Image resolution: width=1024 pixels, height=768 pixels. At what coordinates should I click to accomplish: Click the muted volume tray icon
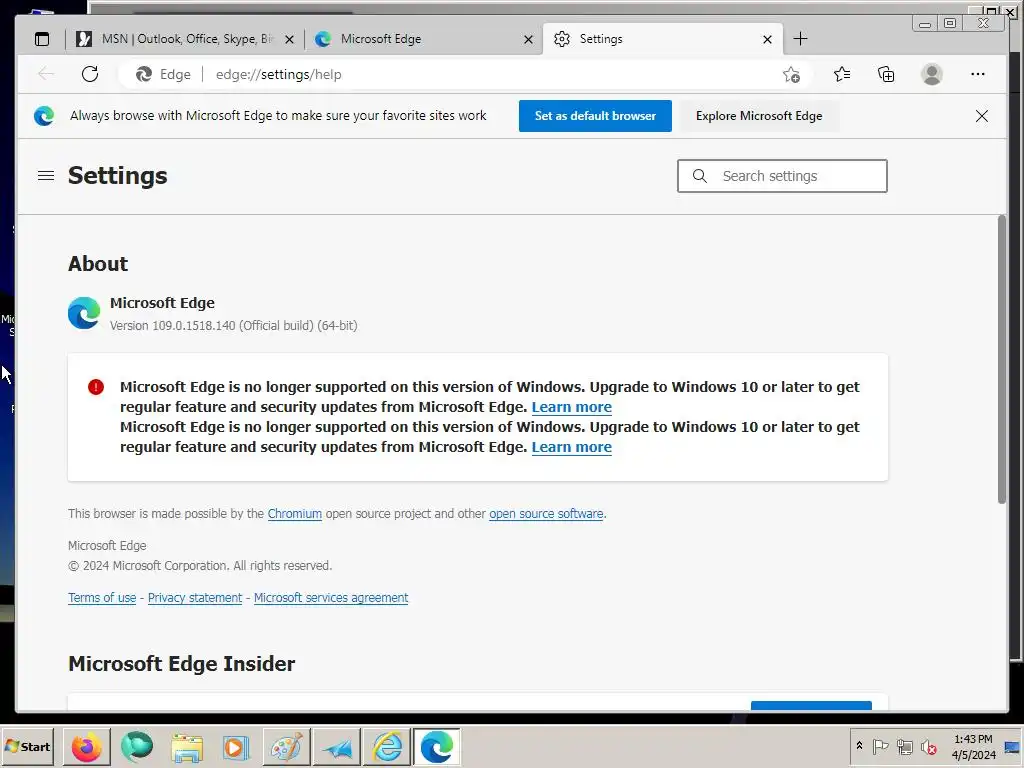coord(929,746)
